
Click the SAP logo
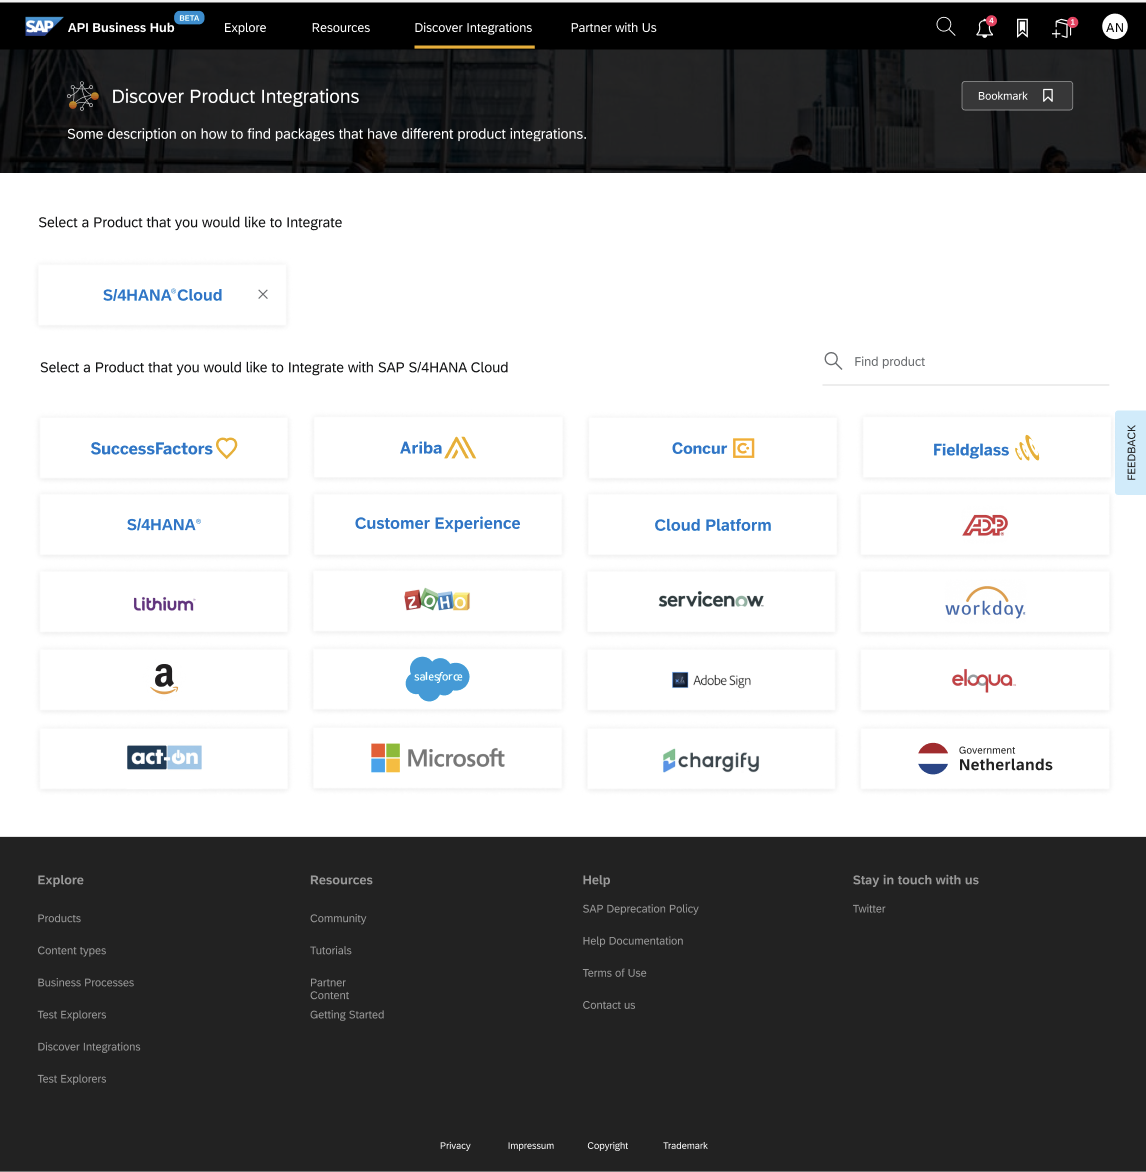tap(43, 26)
